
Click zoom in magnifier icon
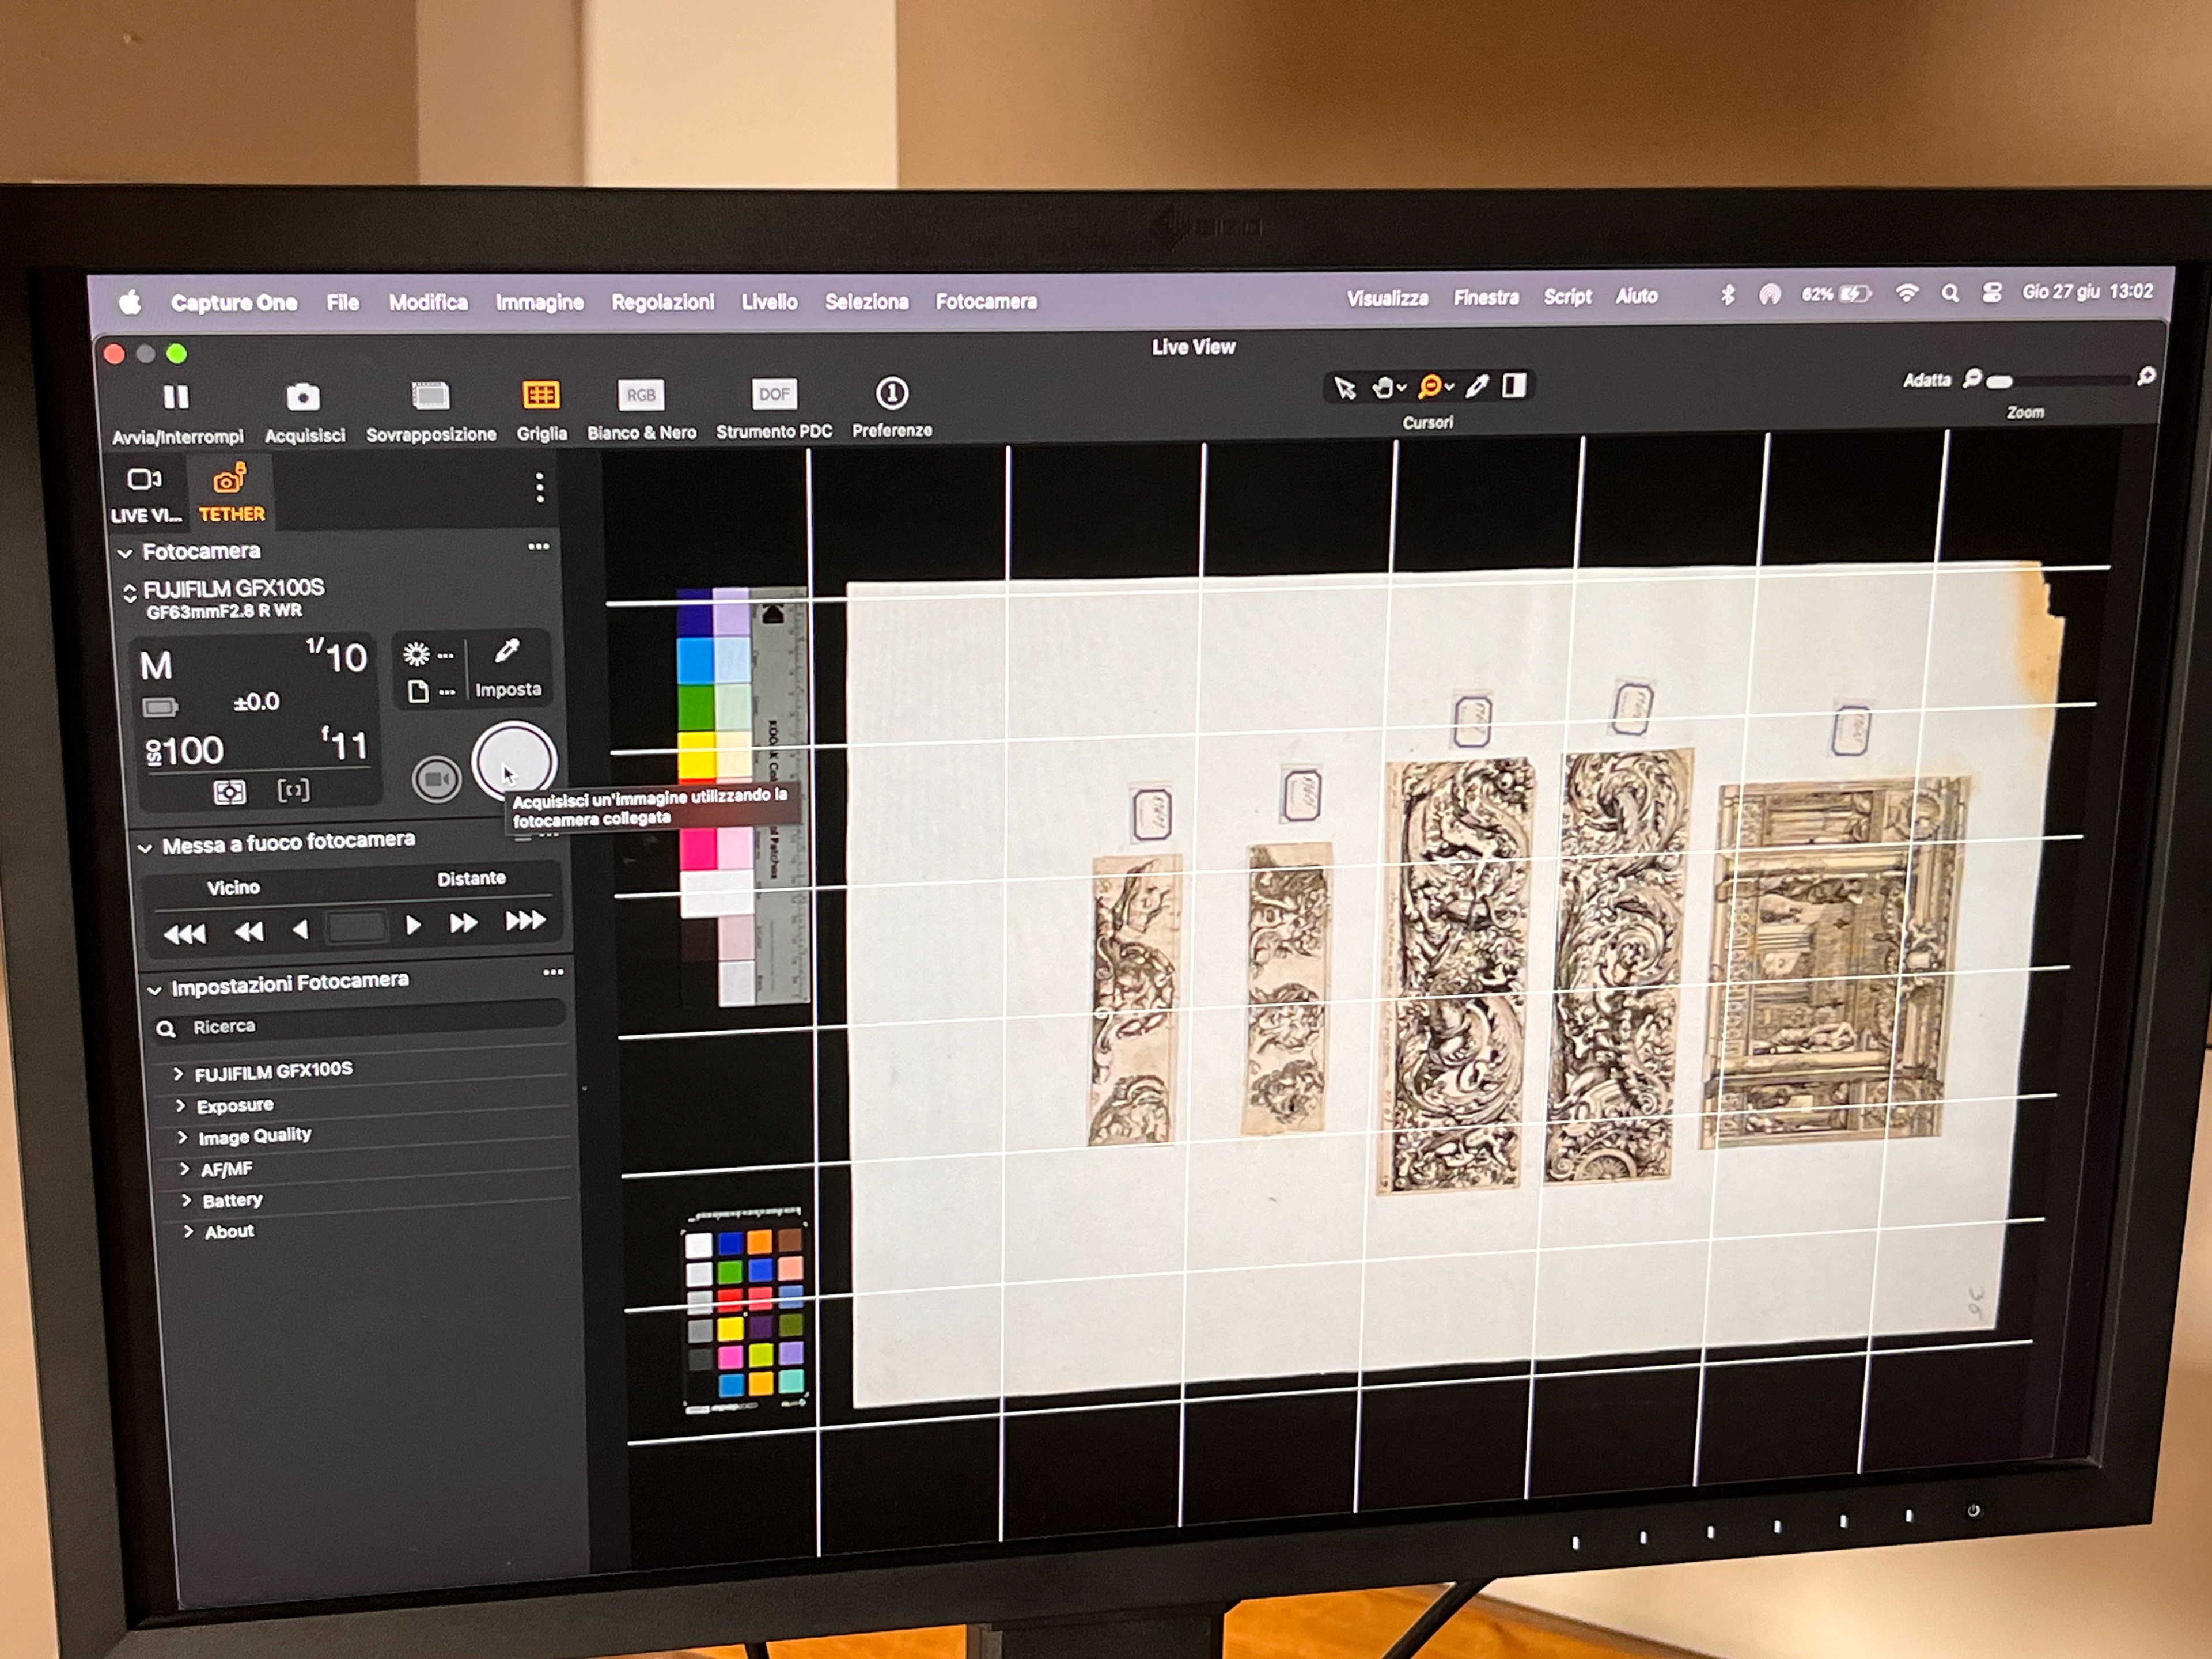pos(2145,377)
